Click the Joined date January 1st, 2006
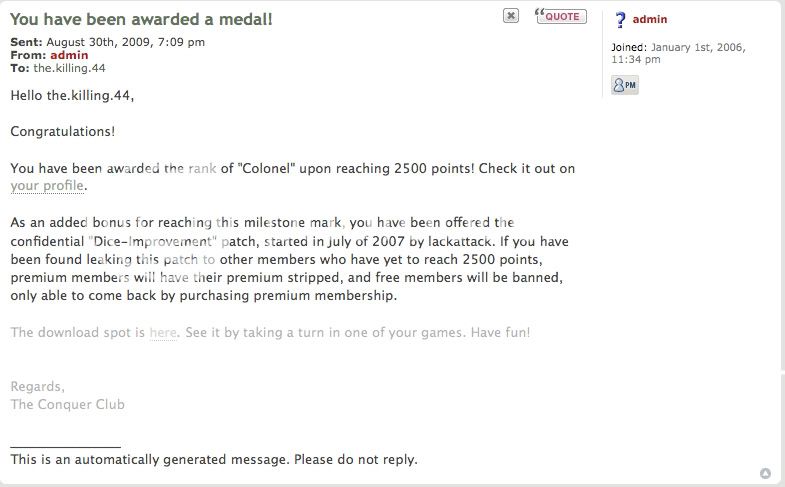The width and height of the screenshot is (785, 487). coord(697,47)
